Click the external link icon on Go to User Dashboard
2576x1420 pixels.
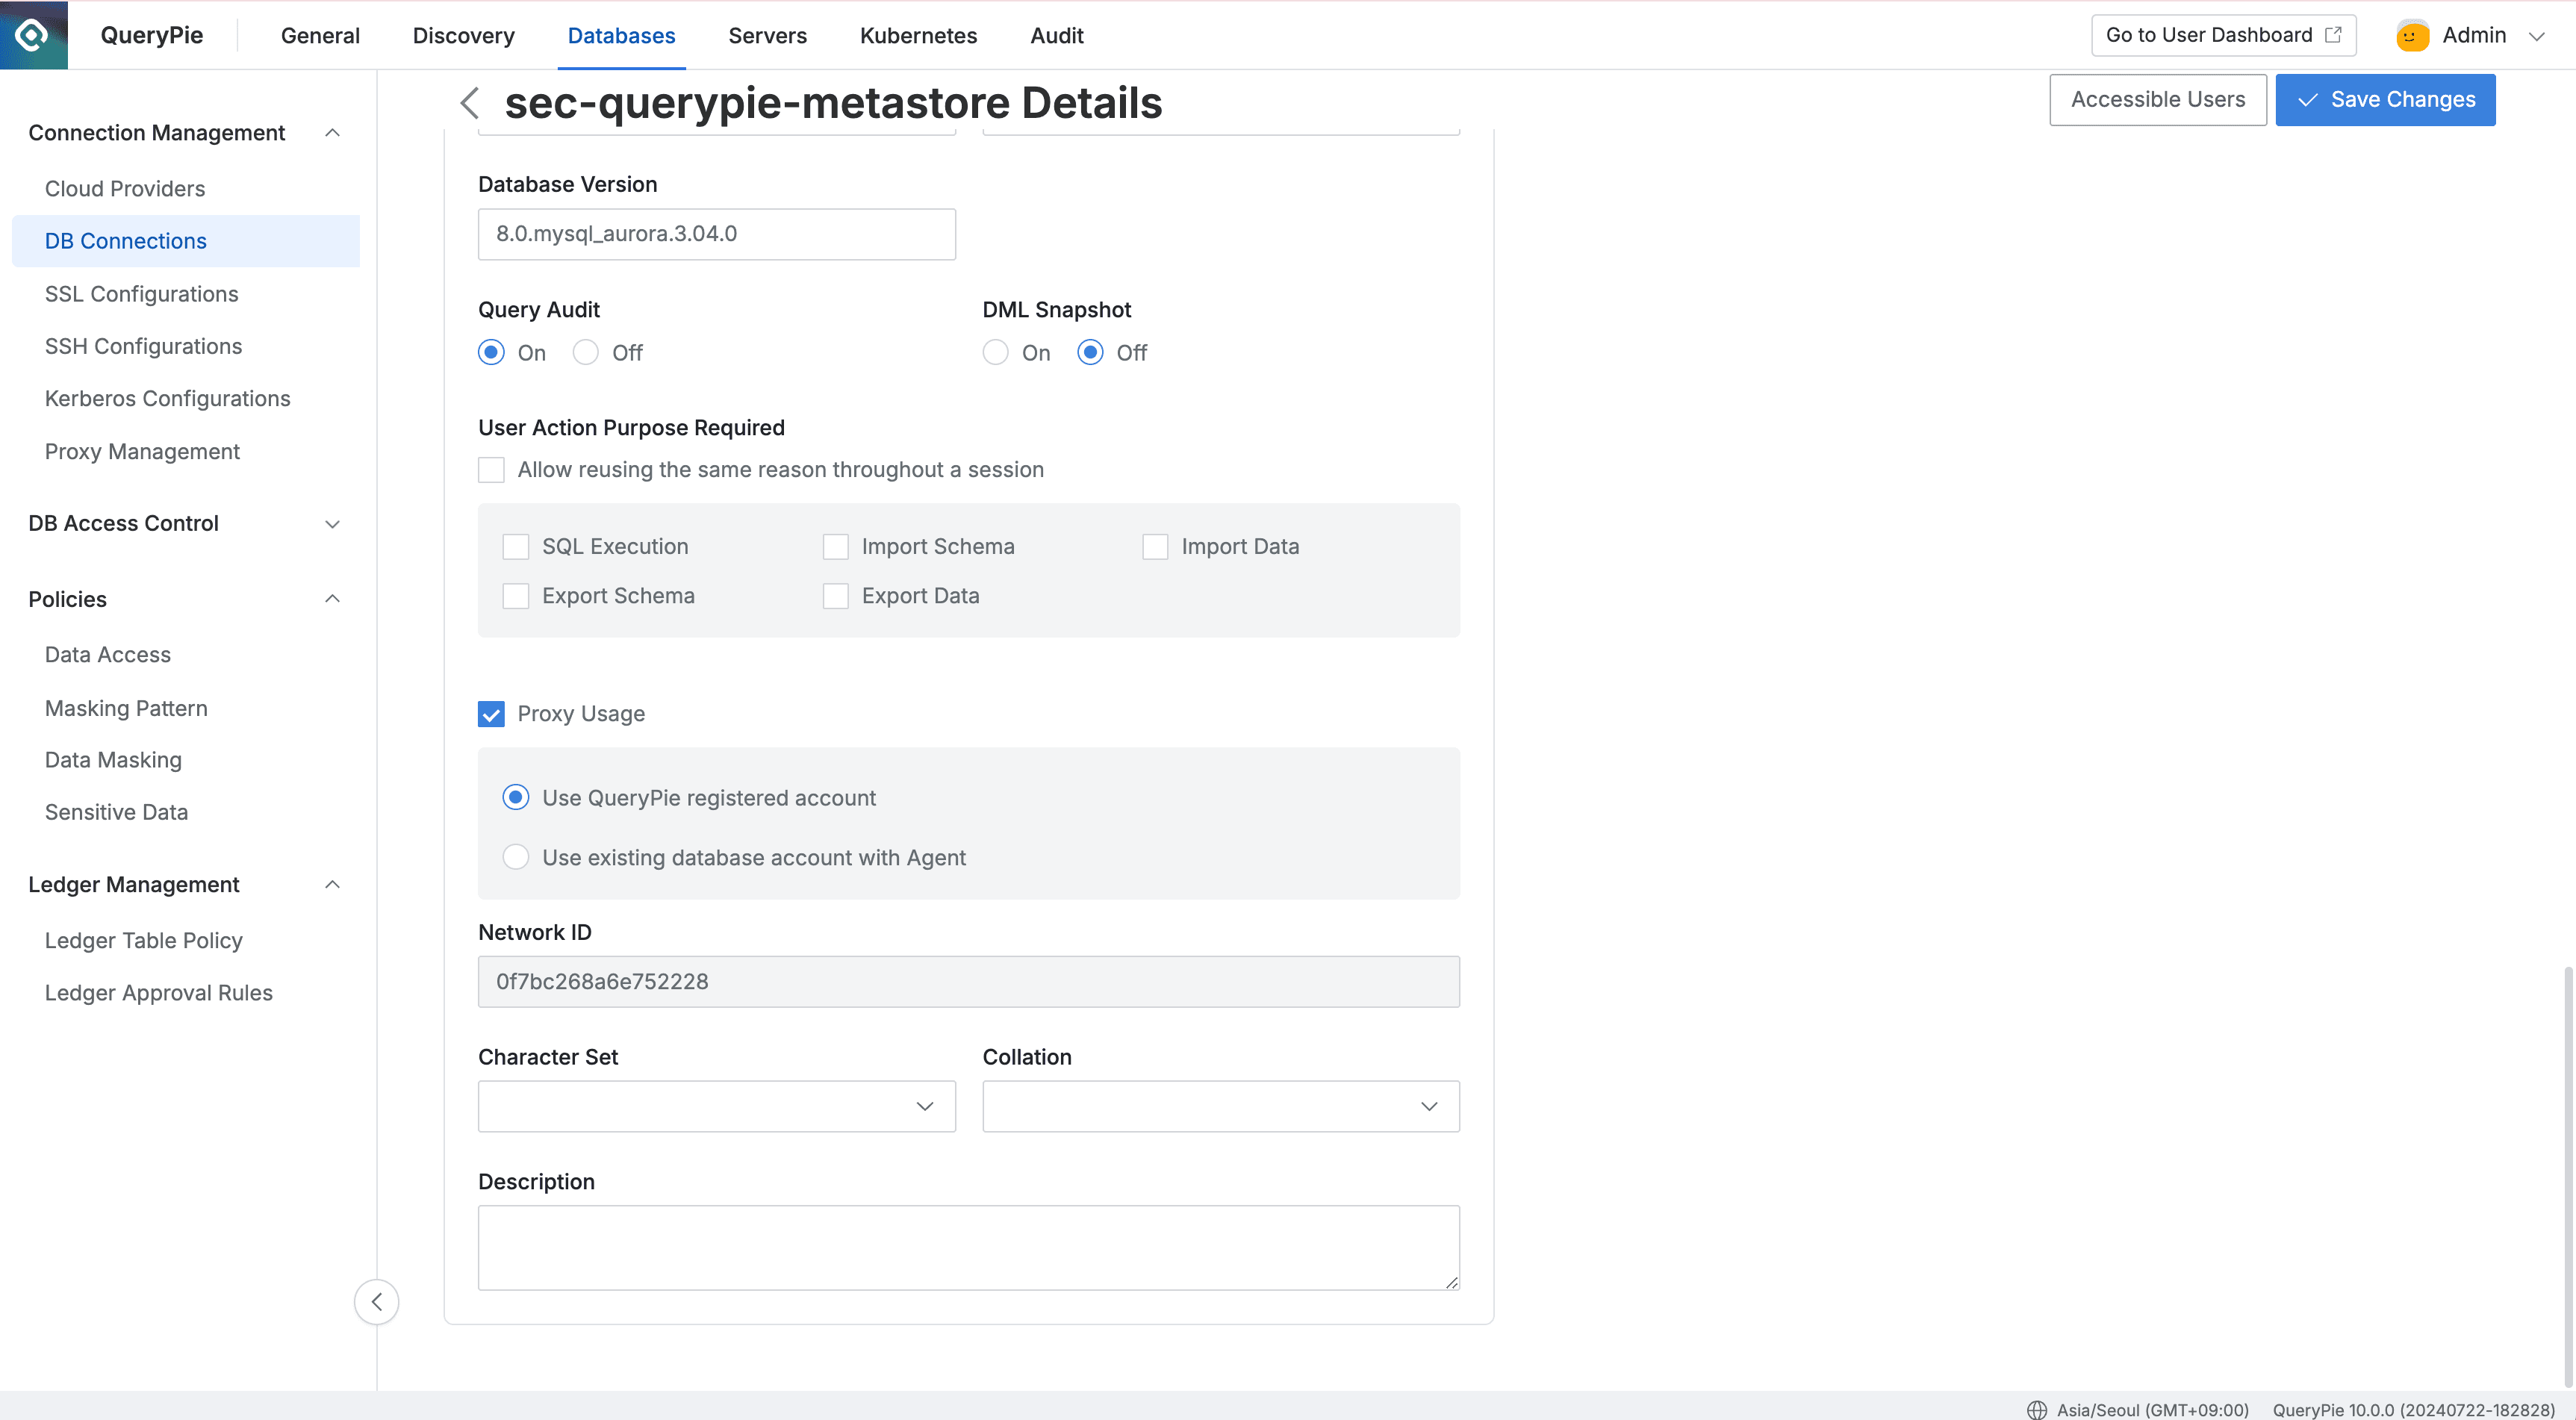(x=2335, y=34)
